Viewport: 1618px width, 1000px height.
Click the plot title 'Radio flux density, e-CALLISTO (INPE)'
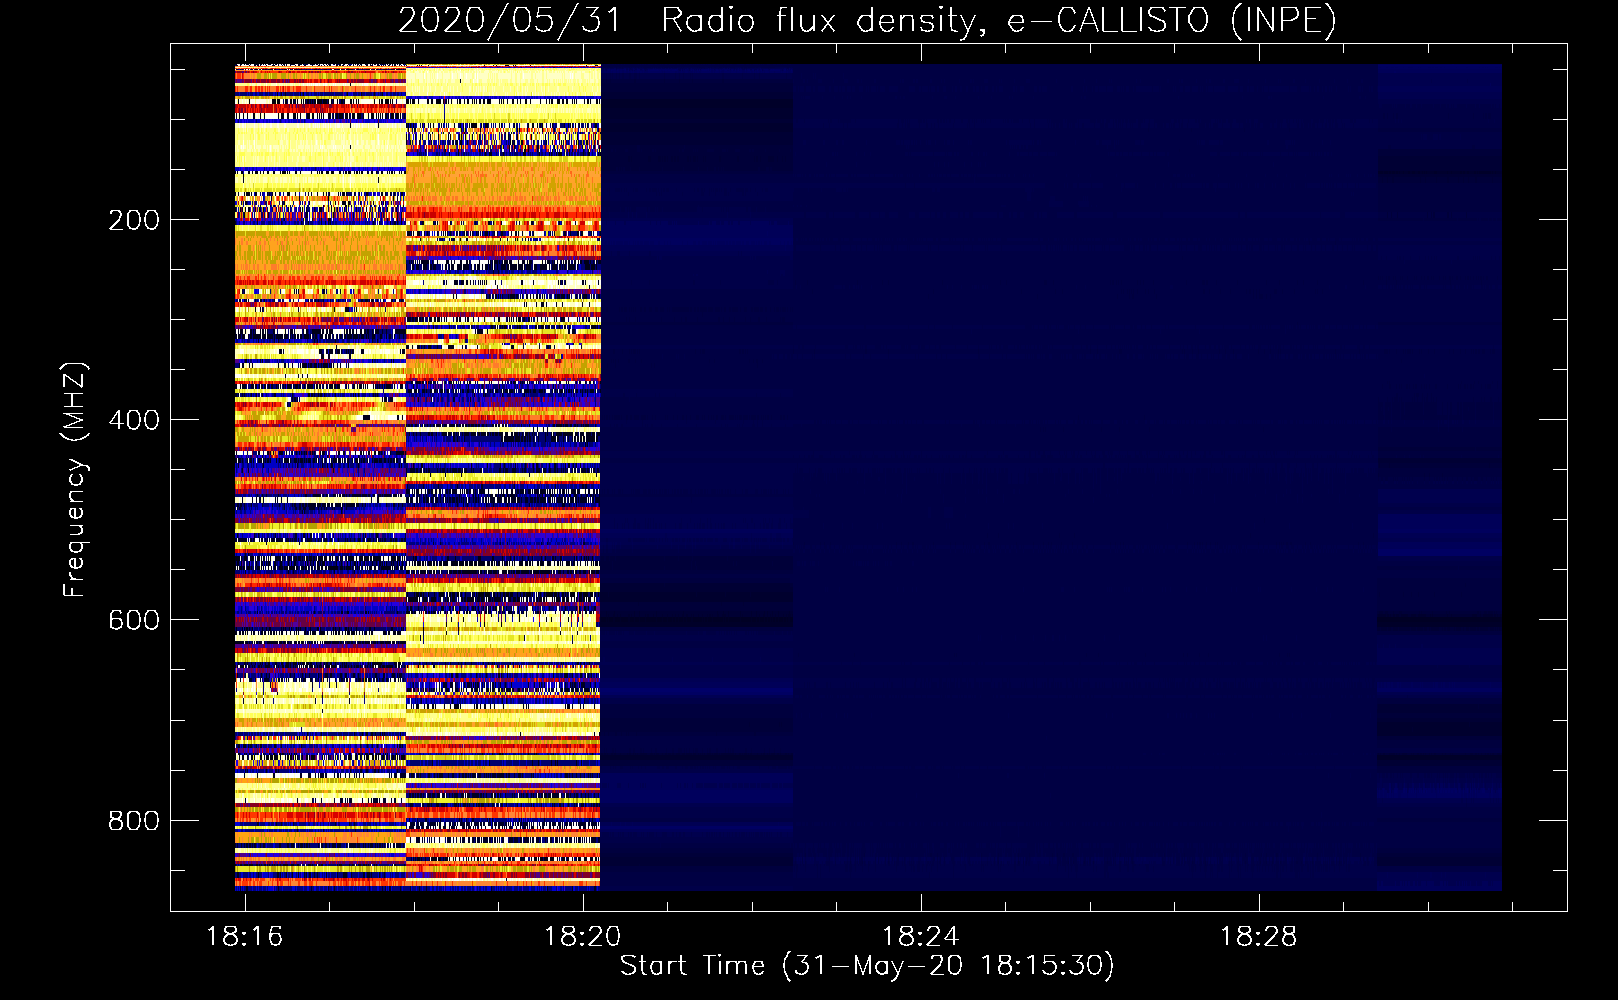click(x=999, y=20)
